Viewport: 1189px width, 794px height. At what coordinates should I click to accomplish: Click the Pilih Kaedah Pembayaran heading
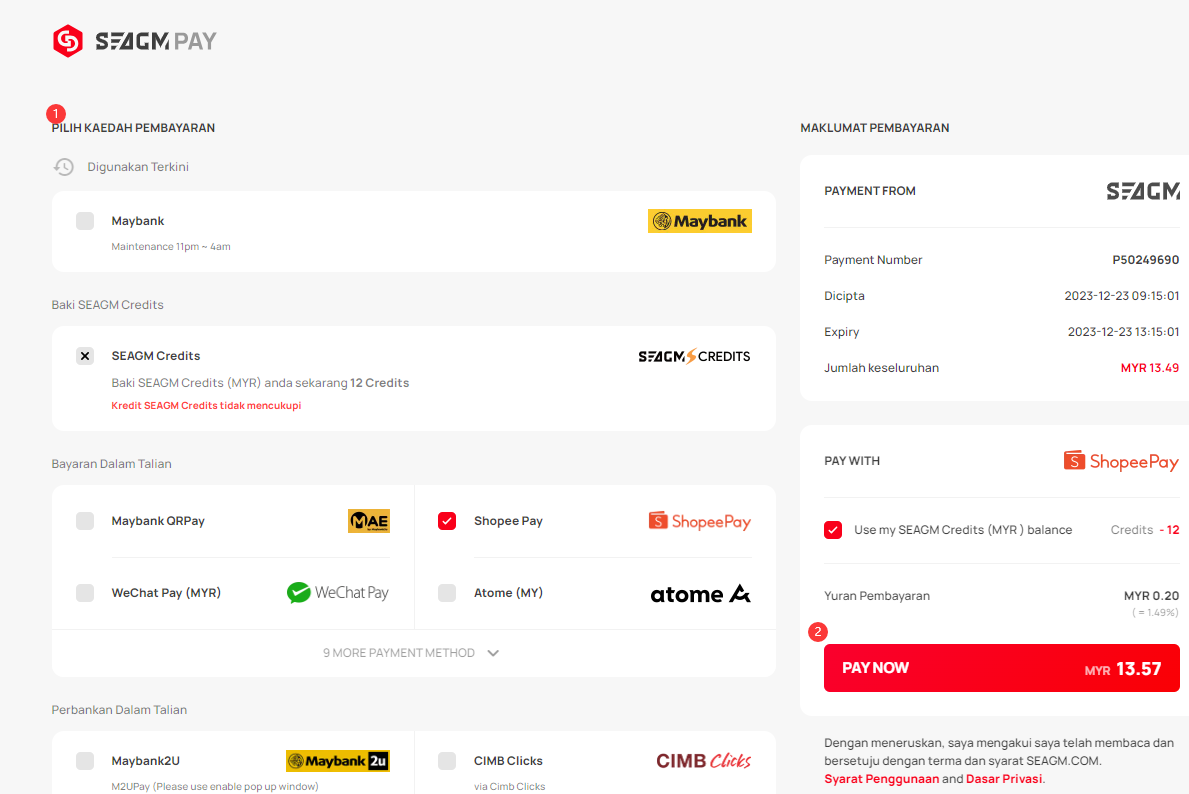(133, 128)
